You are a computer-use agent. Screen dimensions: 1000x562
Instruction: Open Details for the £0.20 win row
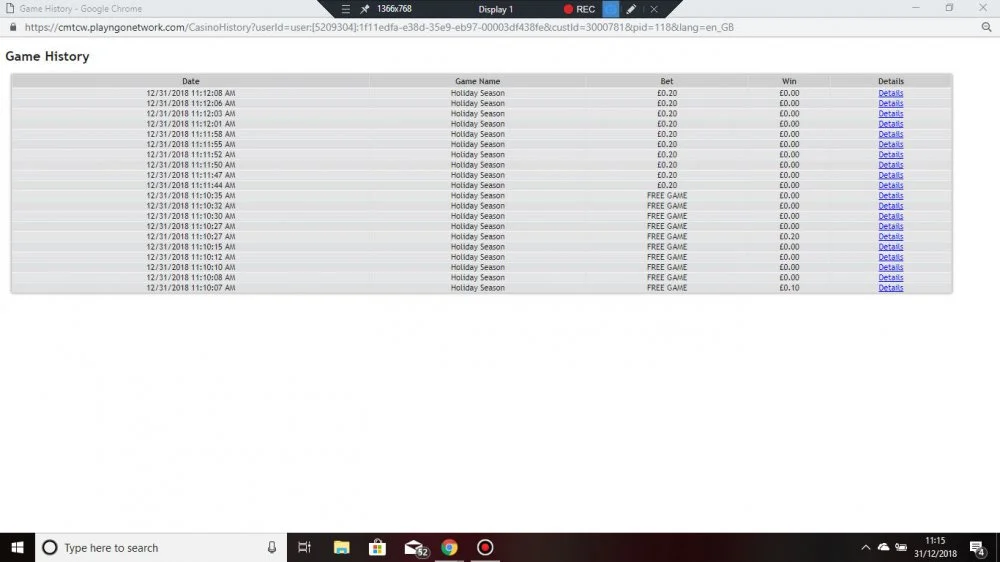click(x=890, y=237)
